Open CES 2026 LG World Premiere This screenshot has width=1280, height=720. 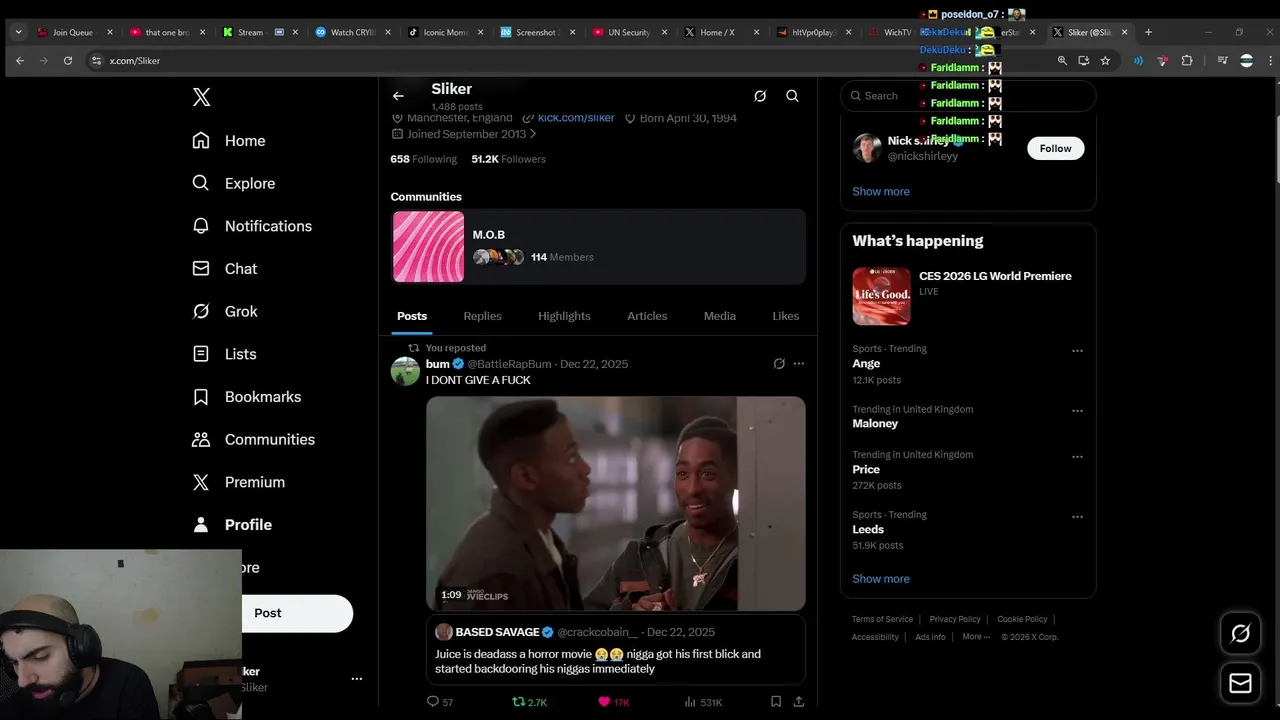coord(968,295)
